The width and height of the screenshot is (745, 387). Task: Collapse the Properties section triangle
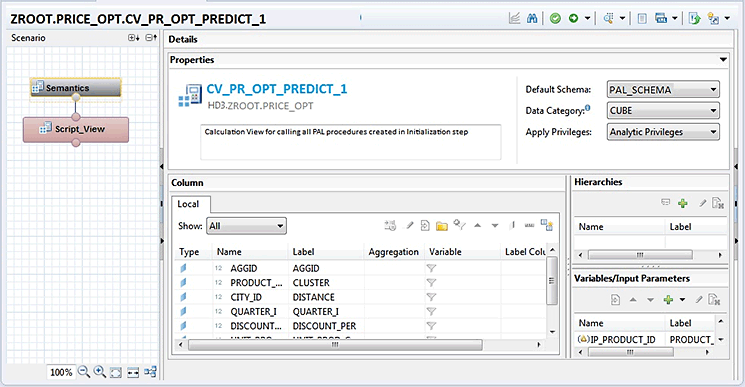click(723, 60)
